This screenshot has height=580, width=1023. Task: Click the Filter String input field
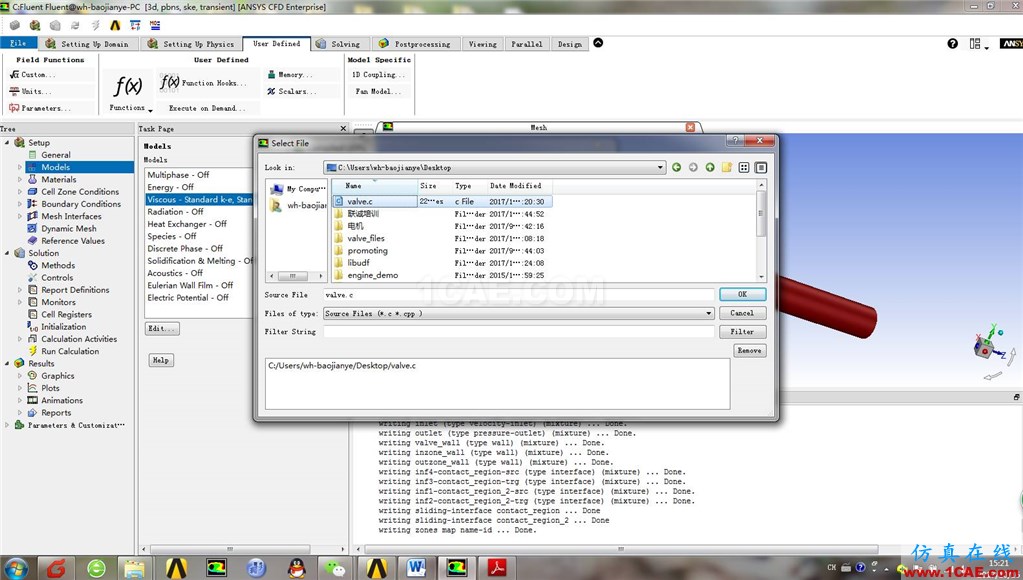[519, 332]
